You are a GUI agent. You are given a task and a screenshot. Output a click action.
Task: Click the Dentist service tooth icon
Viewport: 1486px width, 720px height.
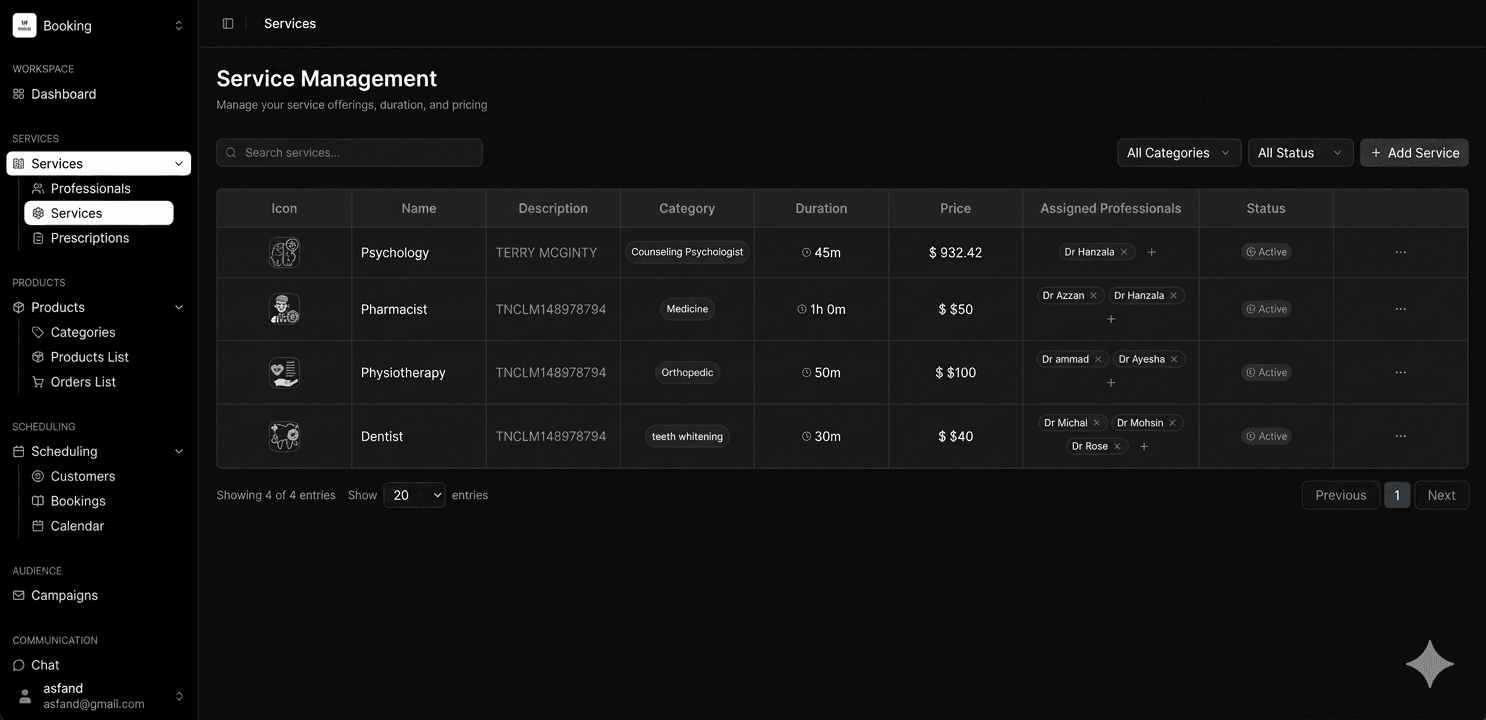coord(284,436)
